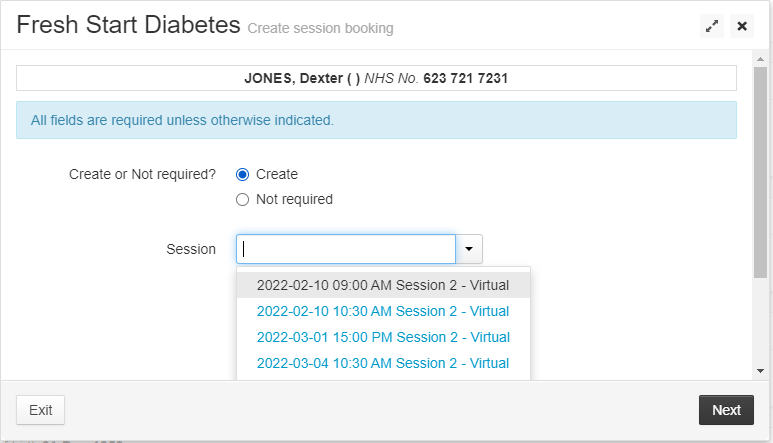Screen dimensions: 773x443
Task: Proceed with the Next button
Action: point(726,410)
